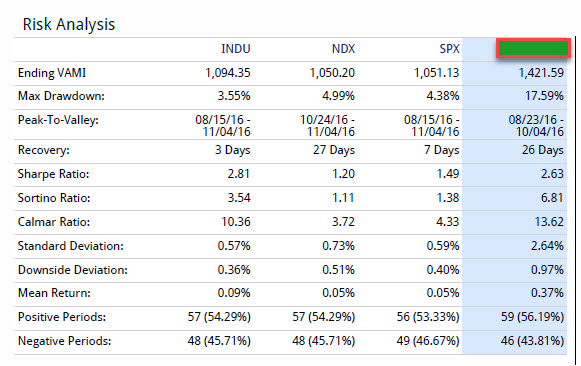Click the INDU Sharpe Ratio 2.81 cell

point(239,174)
